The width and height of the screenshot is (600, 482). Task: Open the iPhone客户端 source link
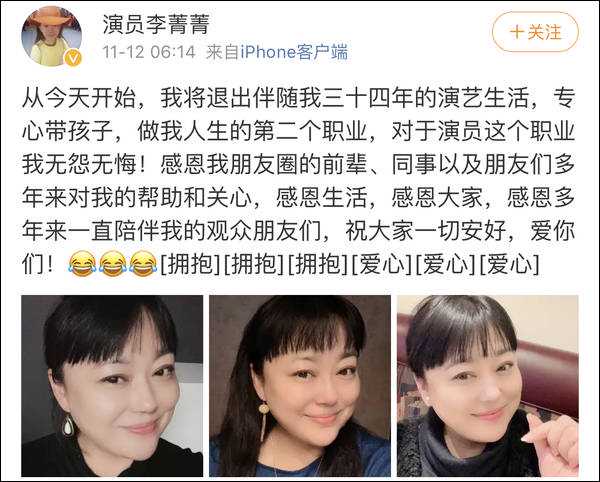coord(294,52)
